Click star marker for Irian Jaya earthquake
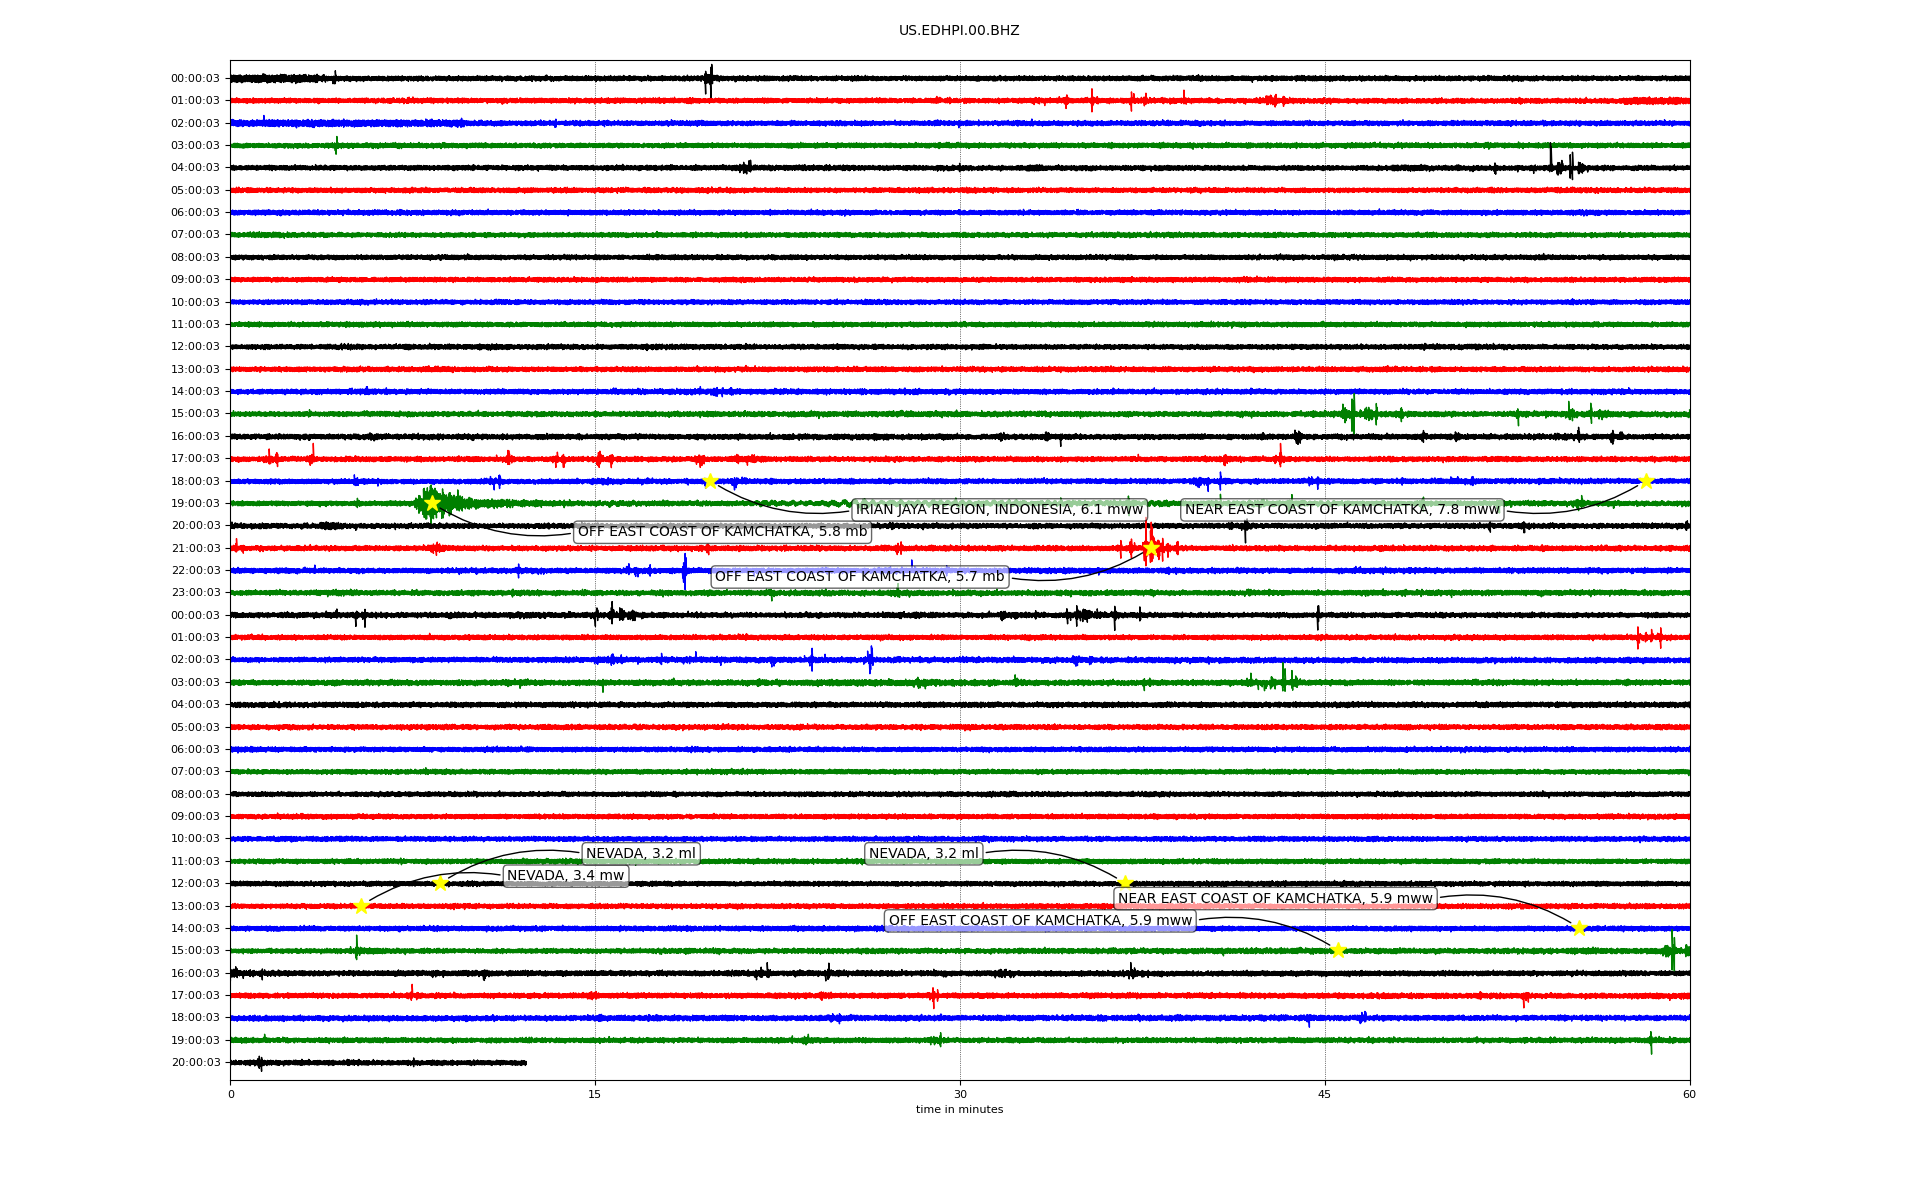Viewport: 1920px width, 1200px height. click(x=710, y=481)
